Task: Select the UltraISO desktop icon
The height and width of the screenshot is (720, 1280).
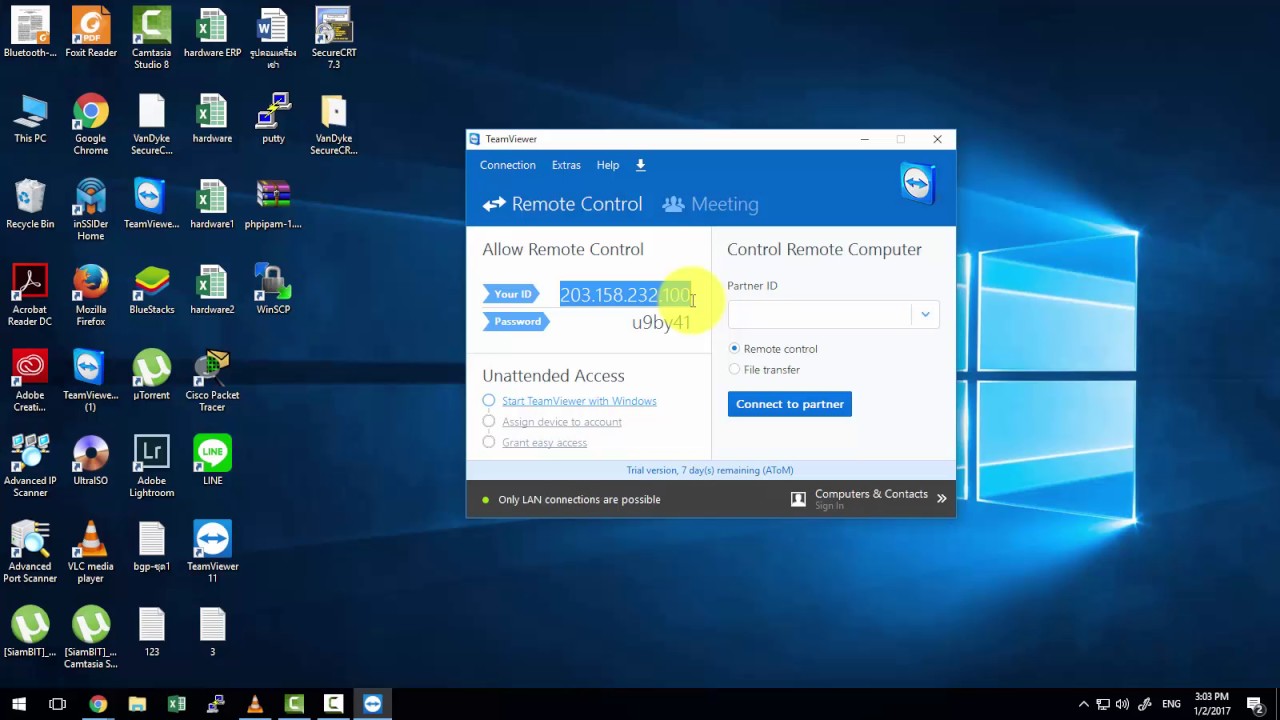Action: [91, 460]
